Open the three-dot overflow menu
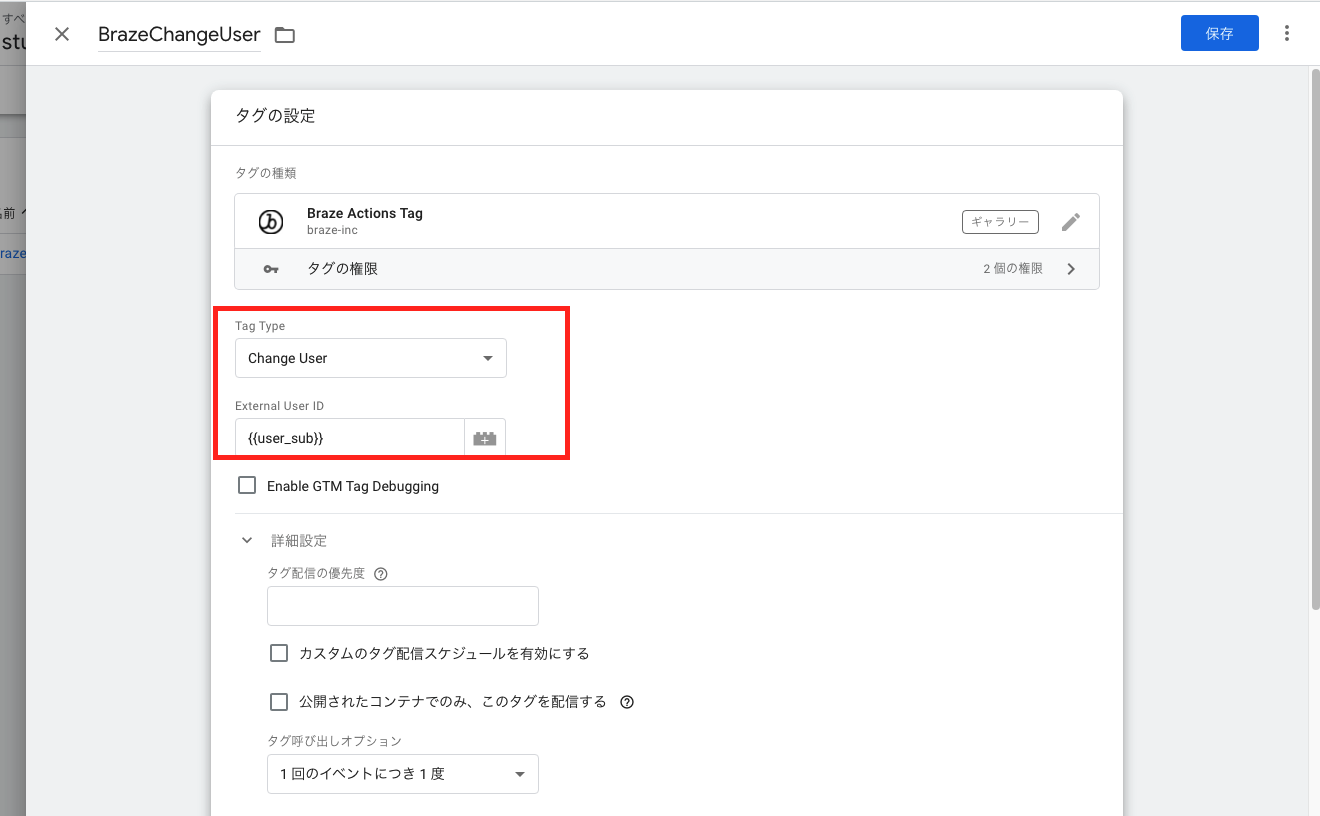Viewport: 1320px width, 816px height. [1287, 32]
